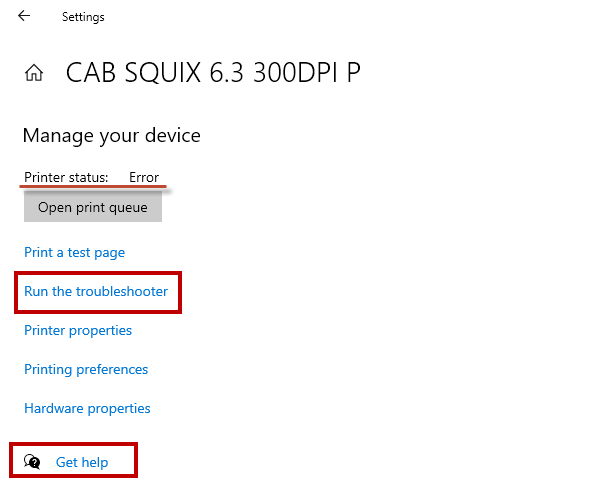Open Printer properties
Image resolution: width=605 pixels, height=484 pixels.
[x=78, y=331]
